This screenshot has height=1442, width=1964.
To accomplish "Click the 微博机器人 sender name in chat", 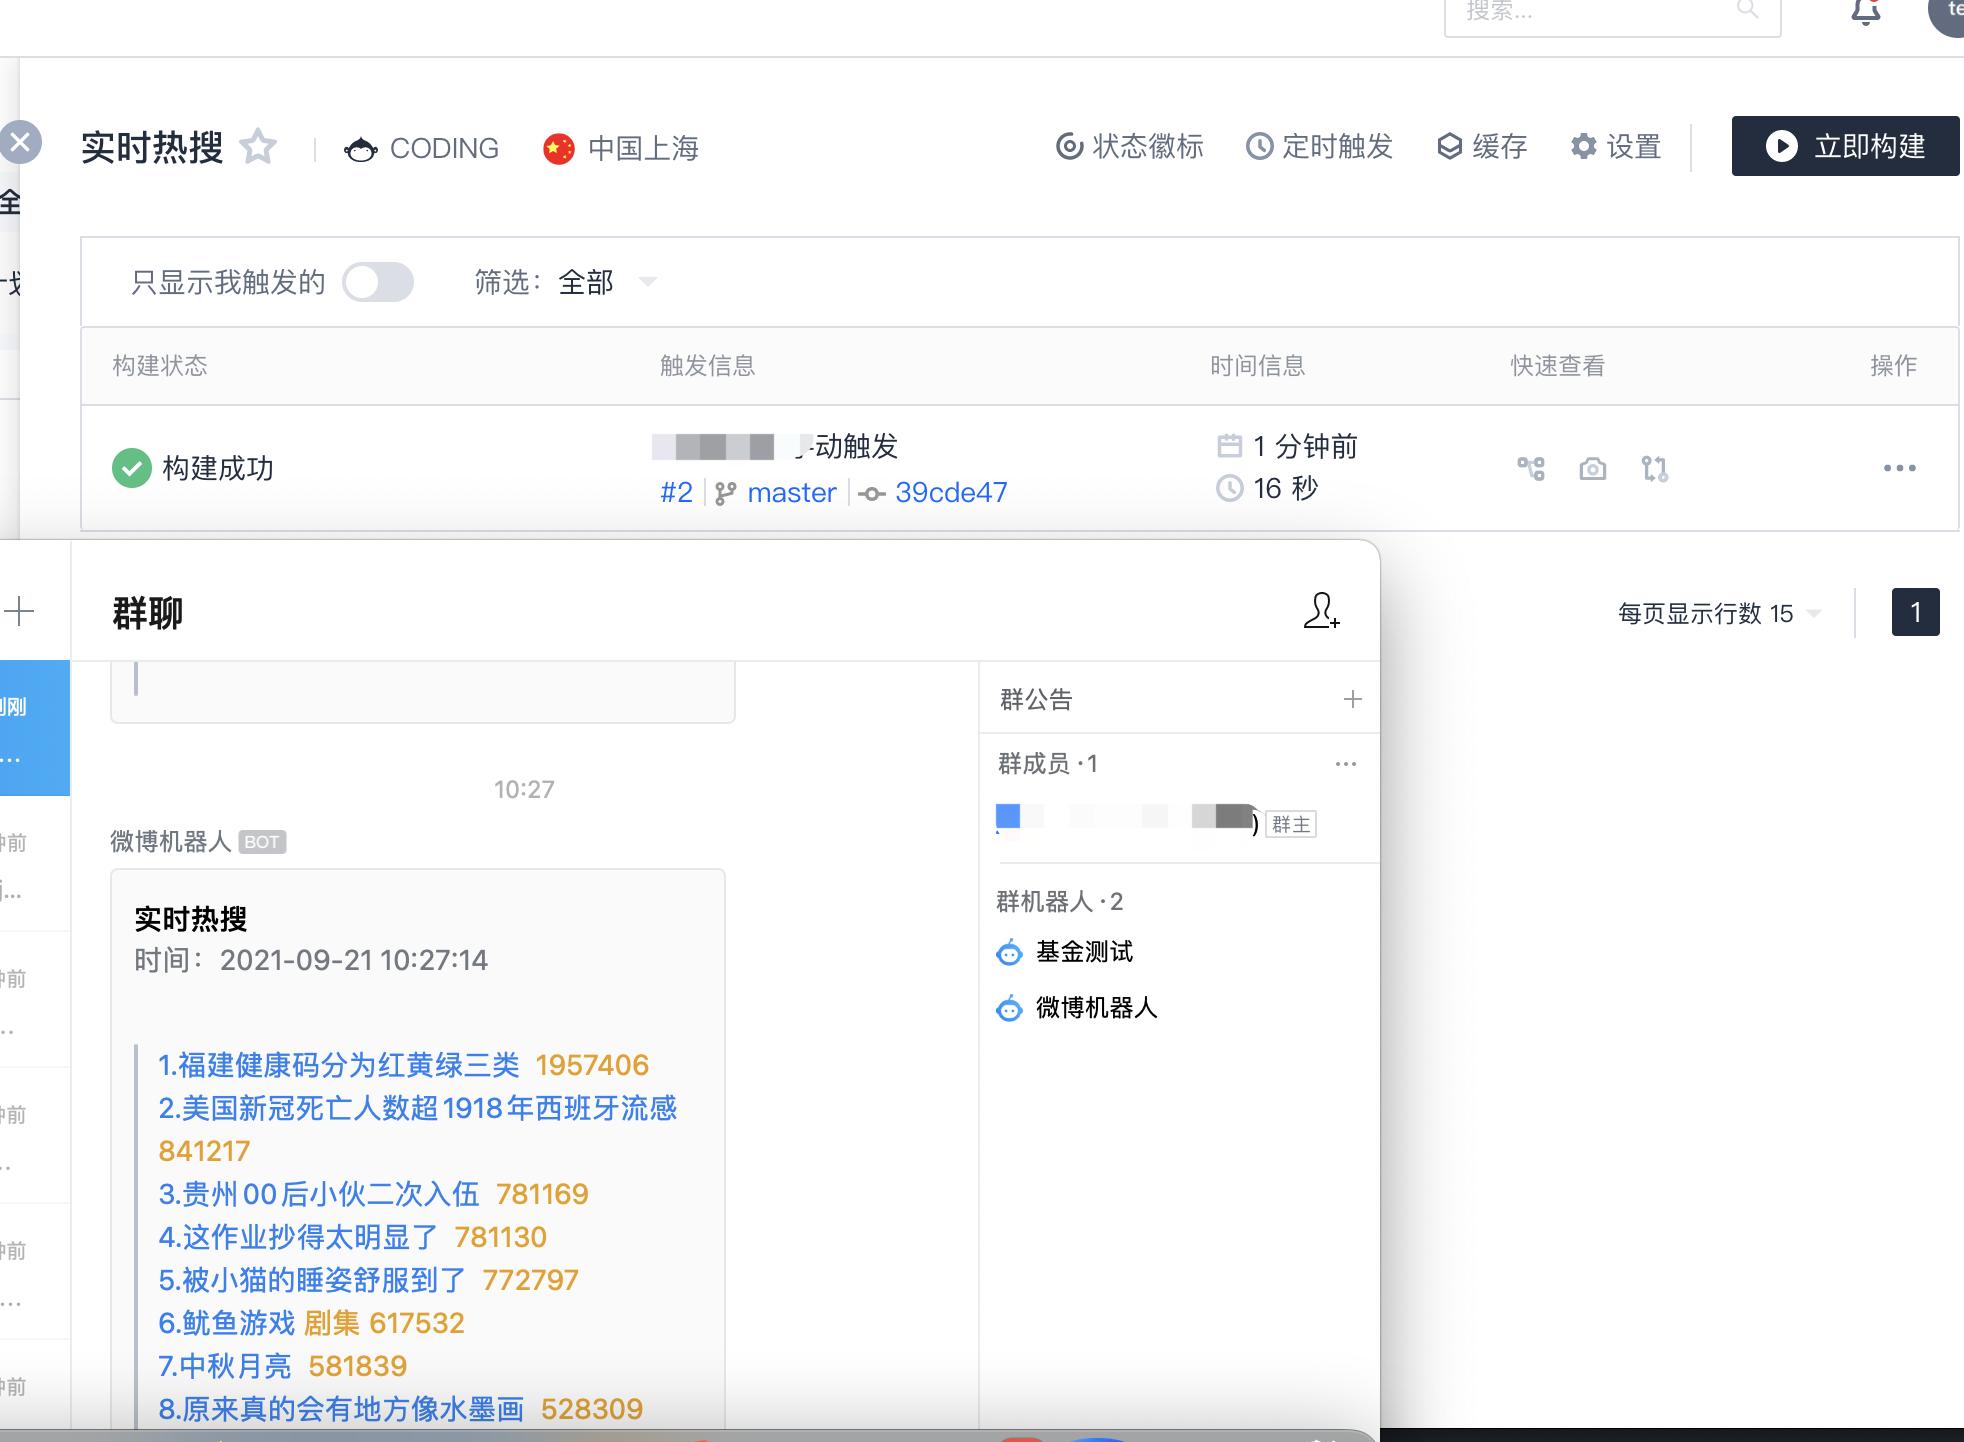I will coord(171,842).
